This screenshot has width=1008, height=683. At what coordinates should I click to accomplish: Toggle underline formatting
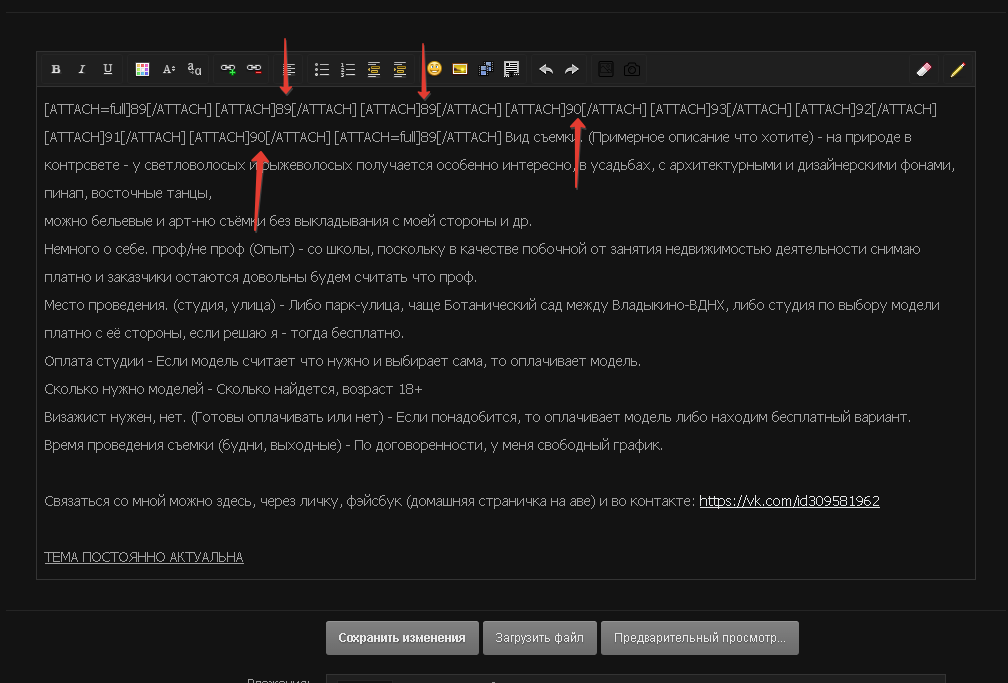point(108,69)
